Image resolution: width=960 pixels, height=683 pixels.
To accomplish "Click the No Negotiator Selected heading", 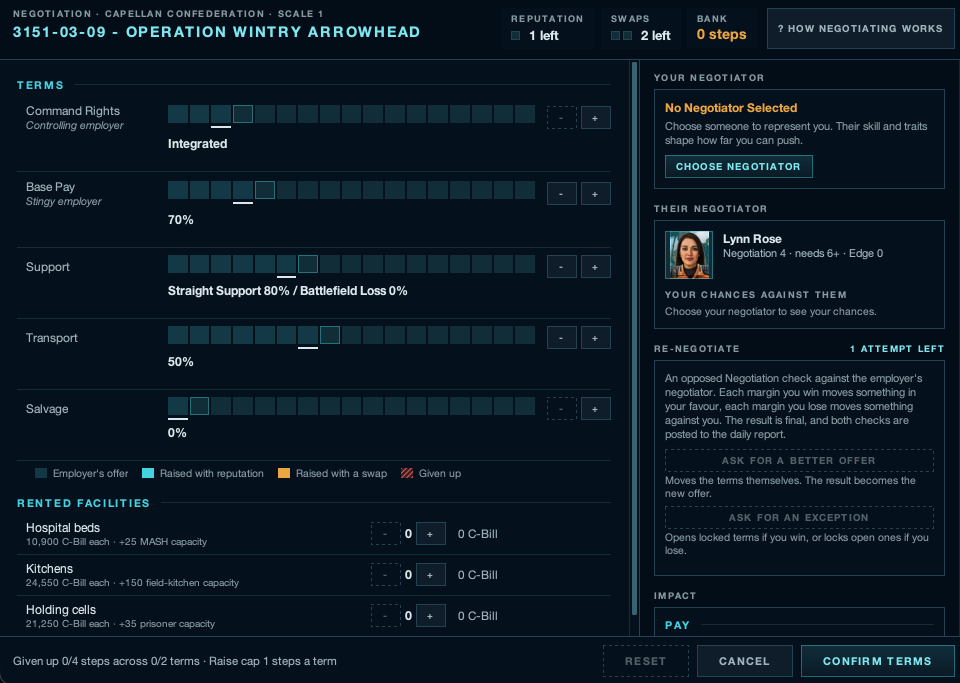I will (731, 108).
